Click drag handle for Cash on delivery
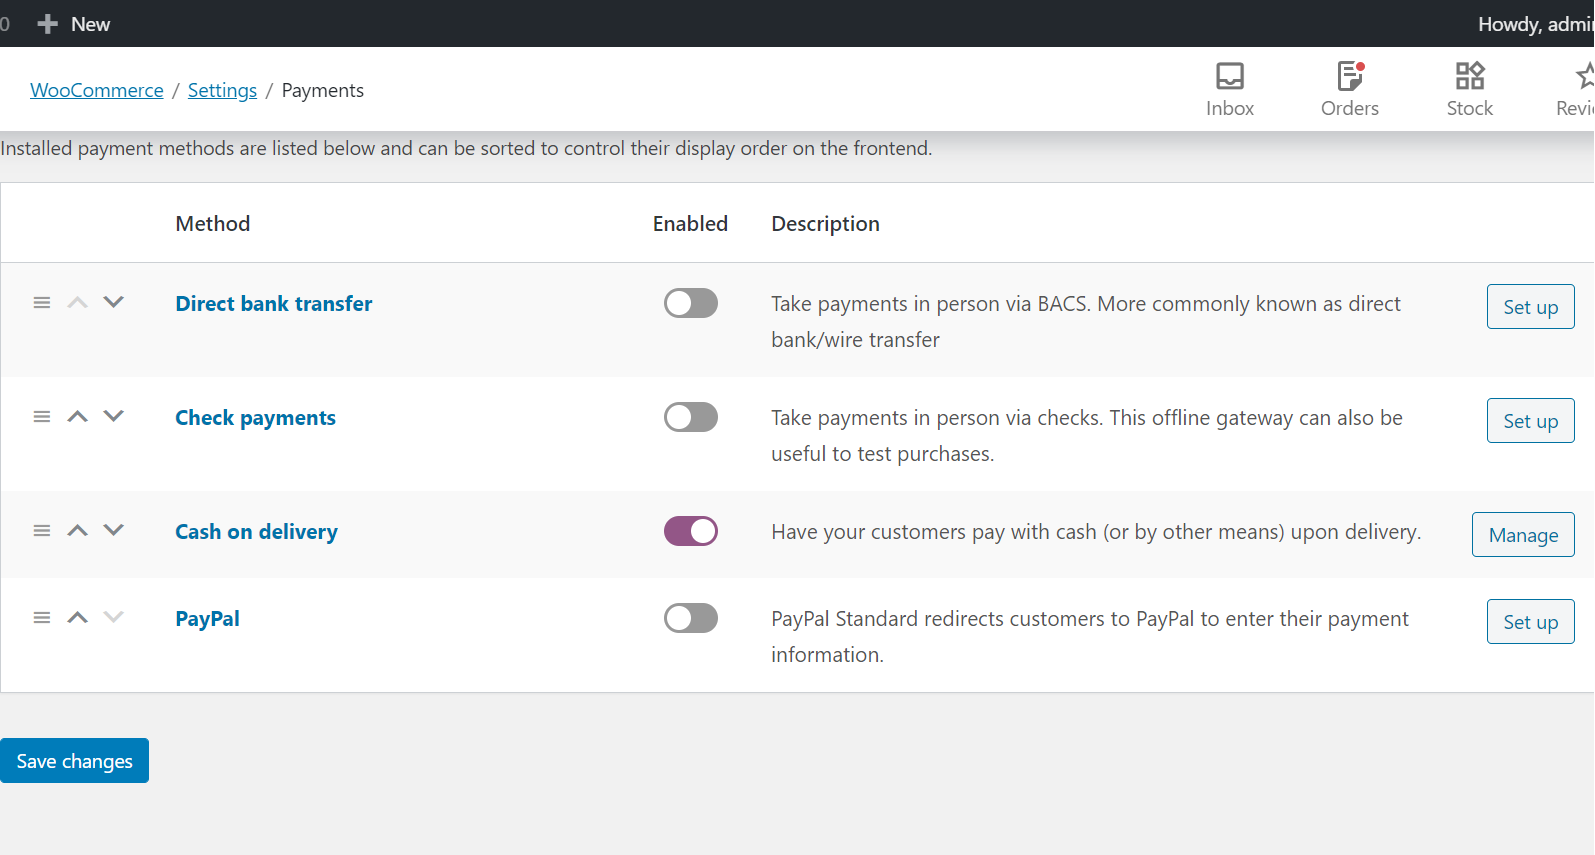Viewport: 1595px width, 855px height. click(42, 531)
